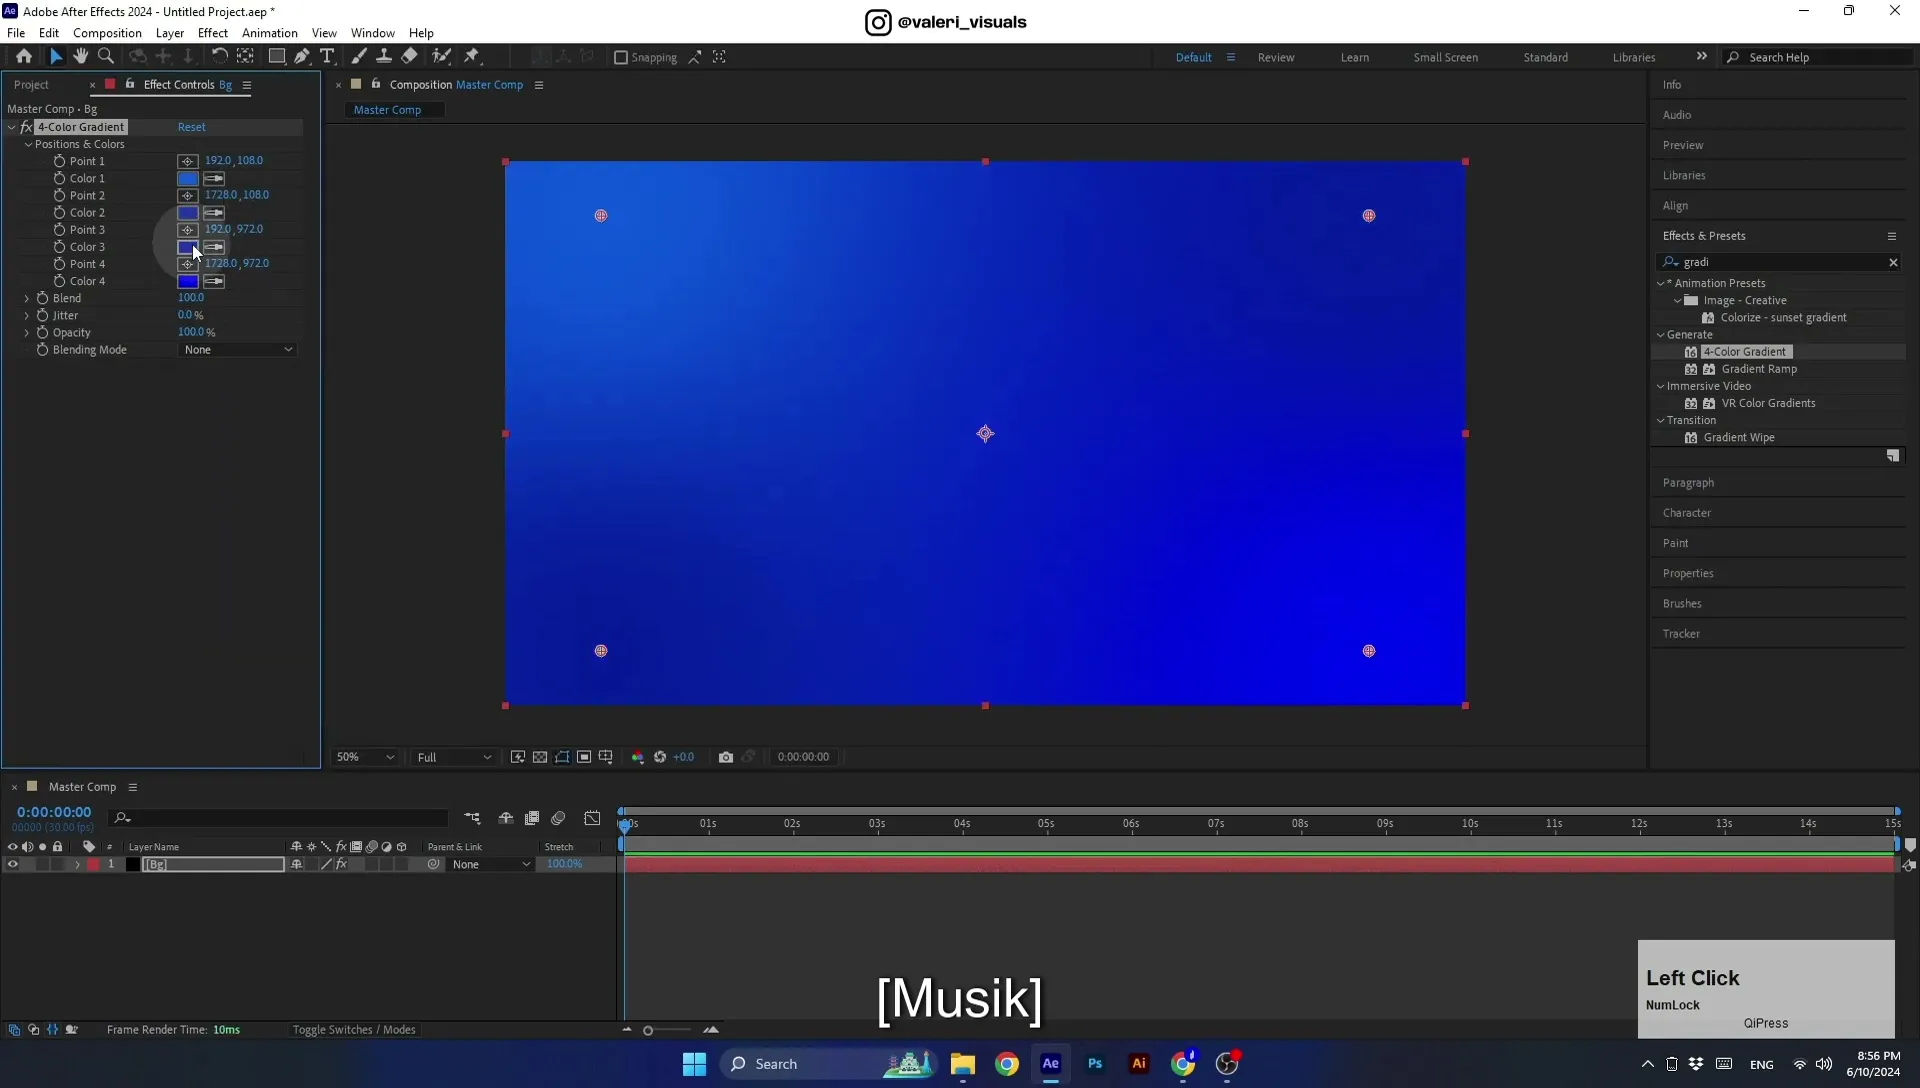Click the Home icon in toolbar
The image size is (1920, 1088).
click(24, 57)
